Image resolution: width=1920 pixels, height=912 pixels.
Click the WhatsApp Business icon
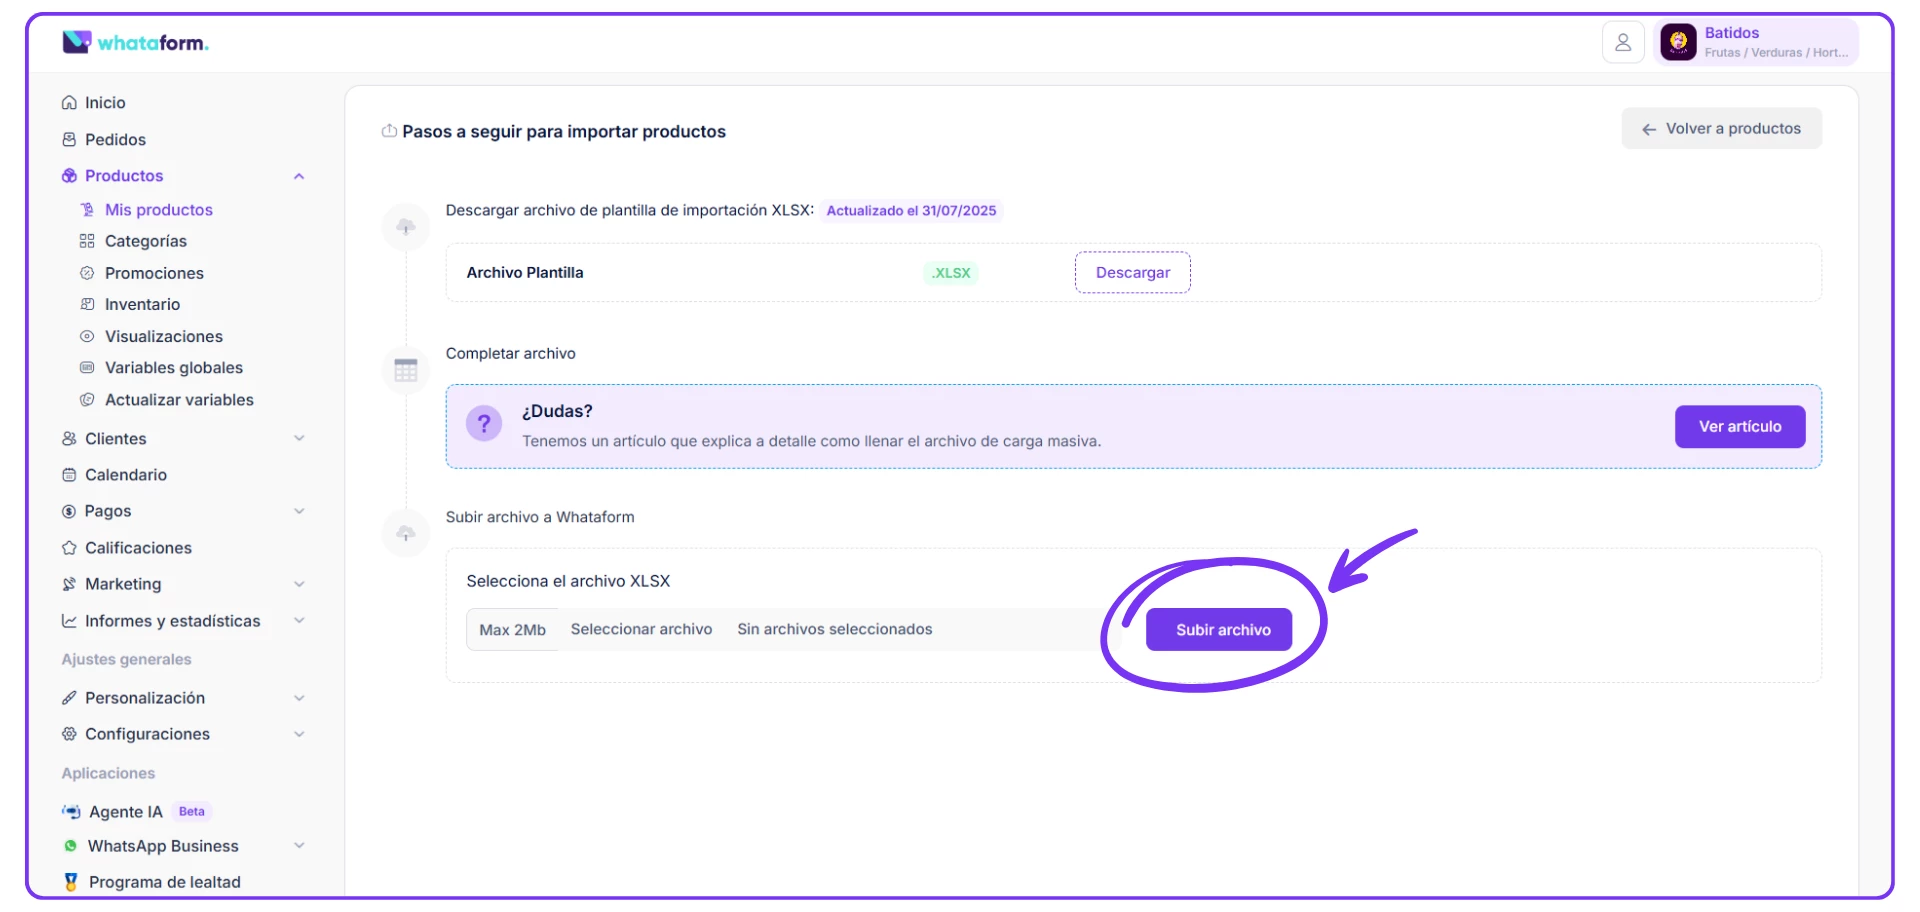pyautogui.click(x=70, y=846)
